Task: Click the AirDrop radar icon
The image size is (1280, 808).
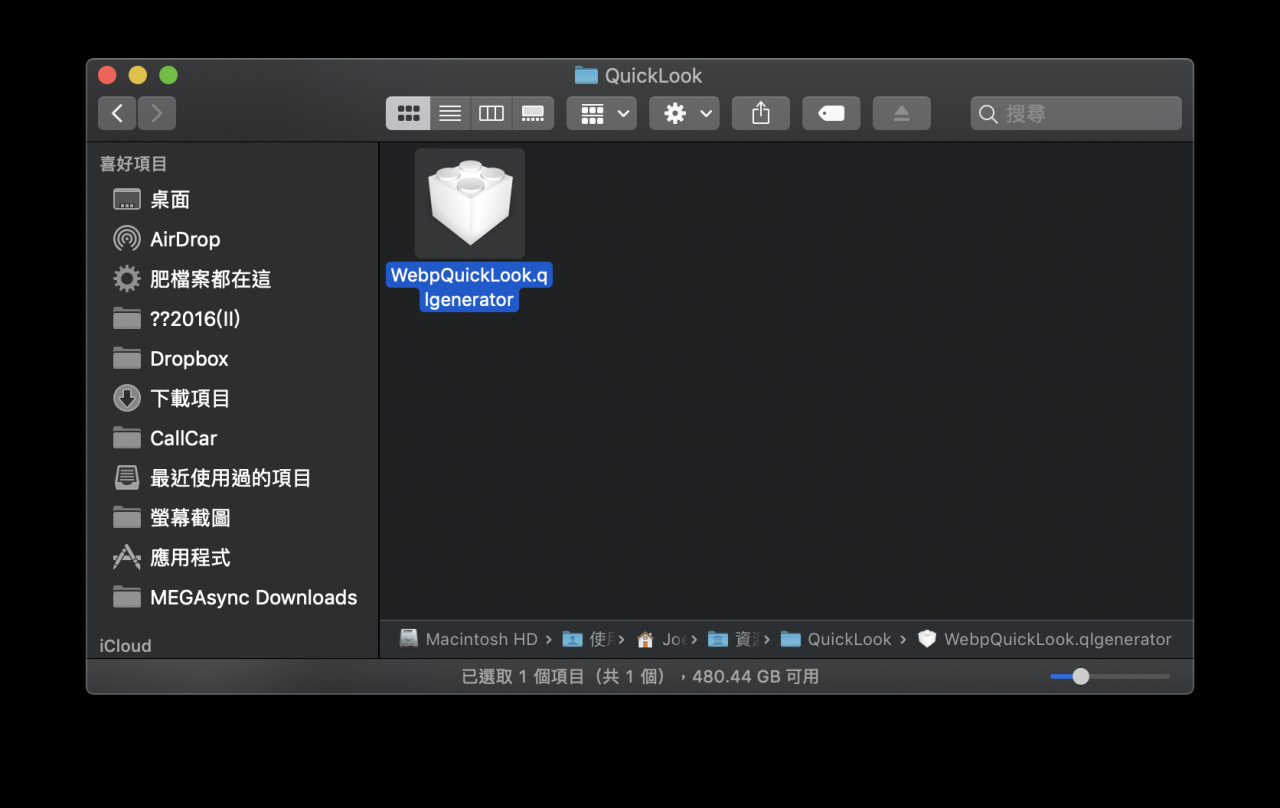Action: pos(127,239)
